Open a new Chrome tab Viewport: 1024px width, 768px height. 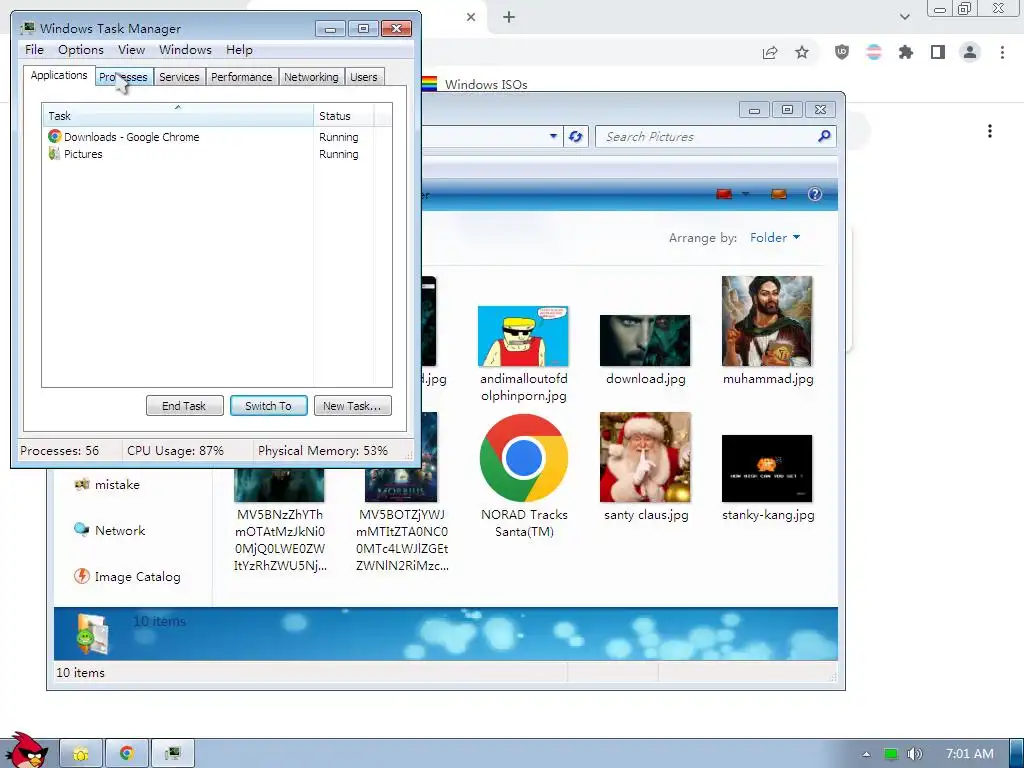tap(509, 17)
